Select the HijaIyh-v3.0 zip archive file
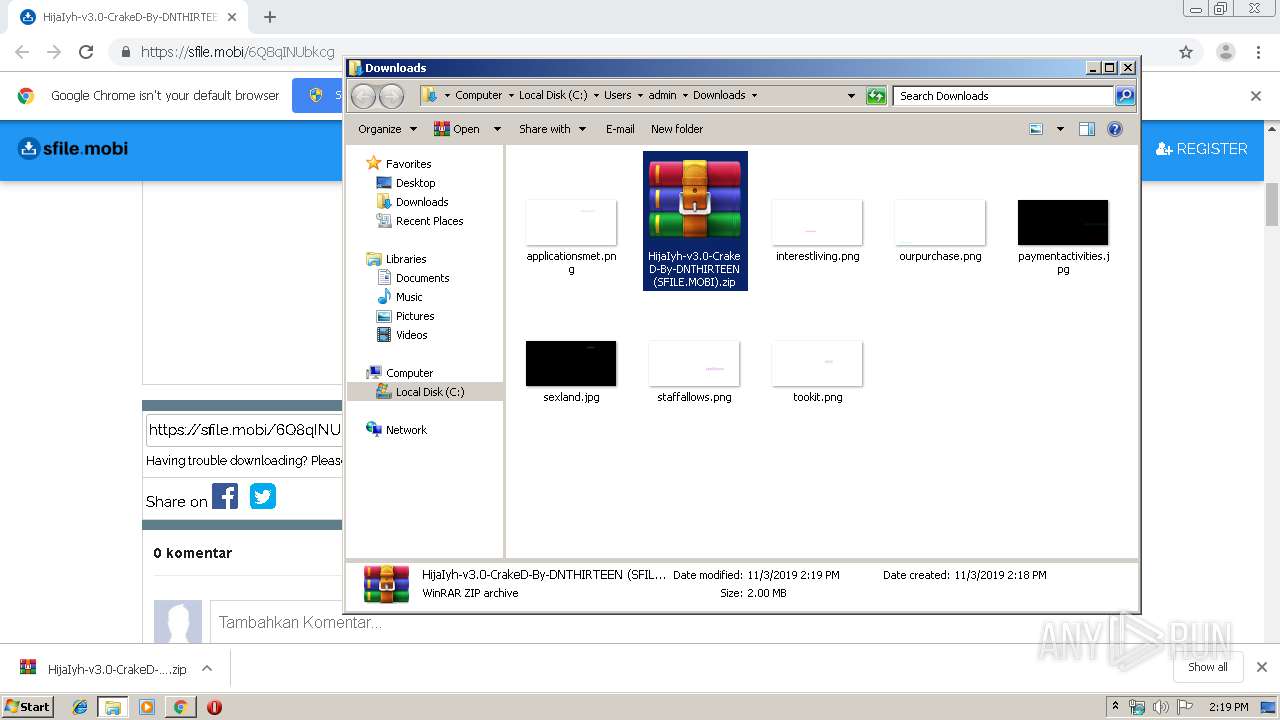The image size is (1280, 720). tap(695, 221)
